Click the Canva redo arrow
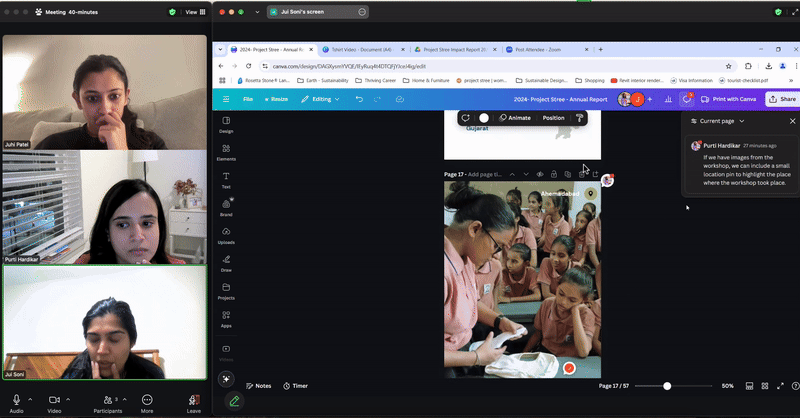 point(378,99)
